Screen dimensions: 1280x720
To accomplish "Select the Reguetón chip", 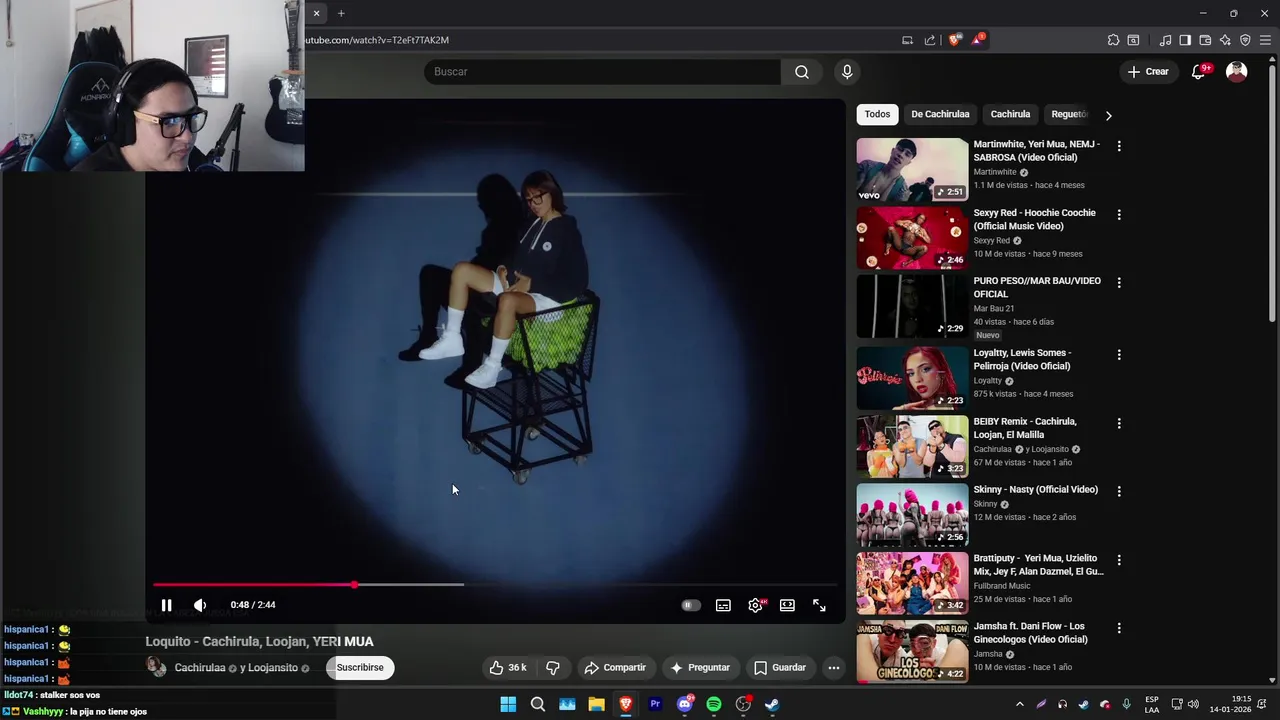I will tap(1068, 114).
